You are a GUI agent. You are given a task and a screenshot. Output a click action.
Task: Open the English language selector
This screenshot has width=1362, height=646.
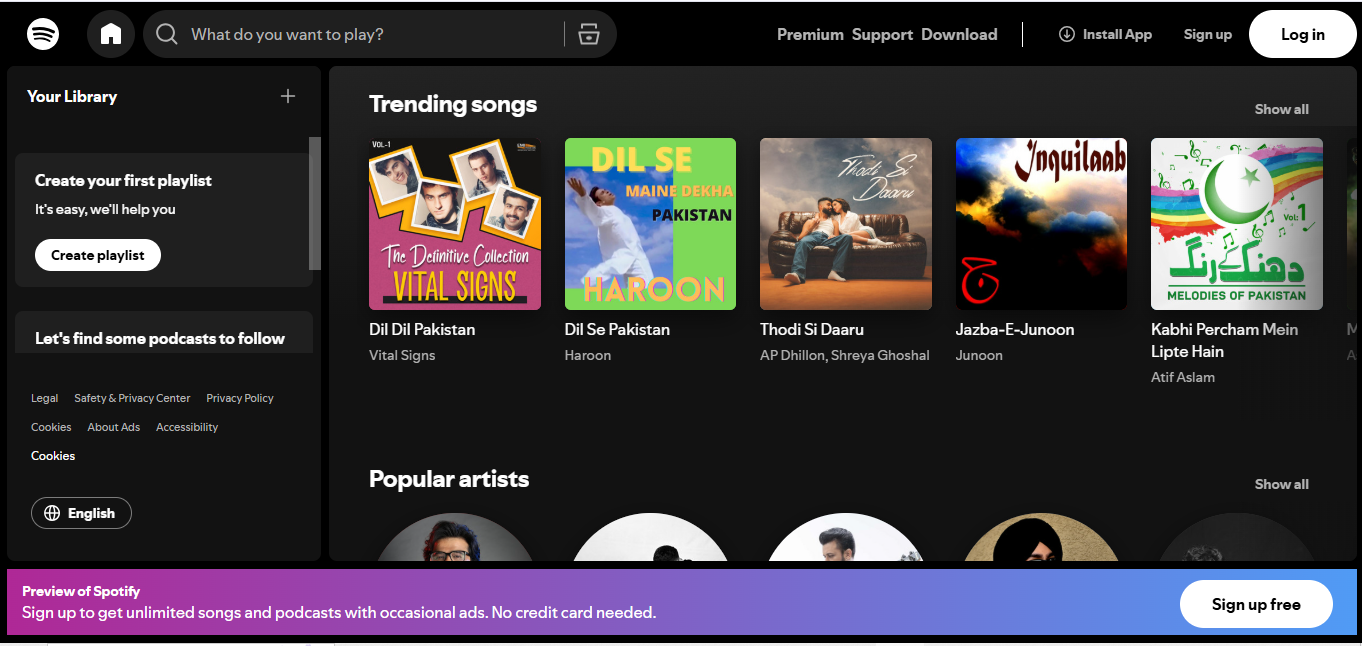81,513
